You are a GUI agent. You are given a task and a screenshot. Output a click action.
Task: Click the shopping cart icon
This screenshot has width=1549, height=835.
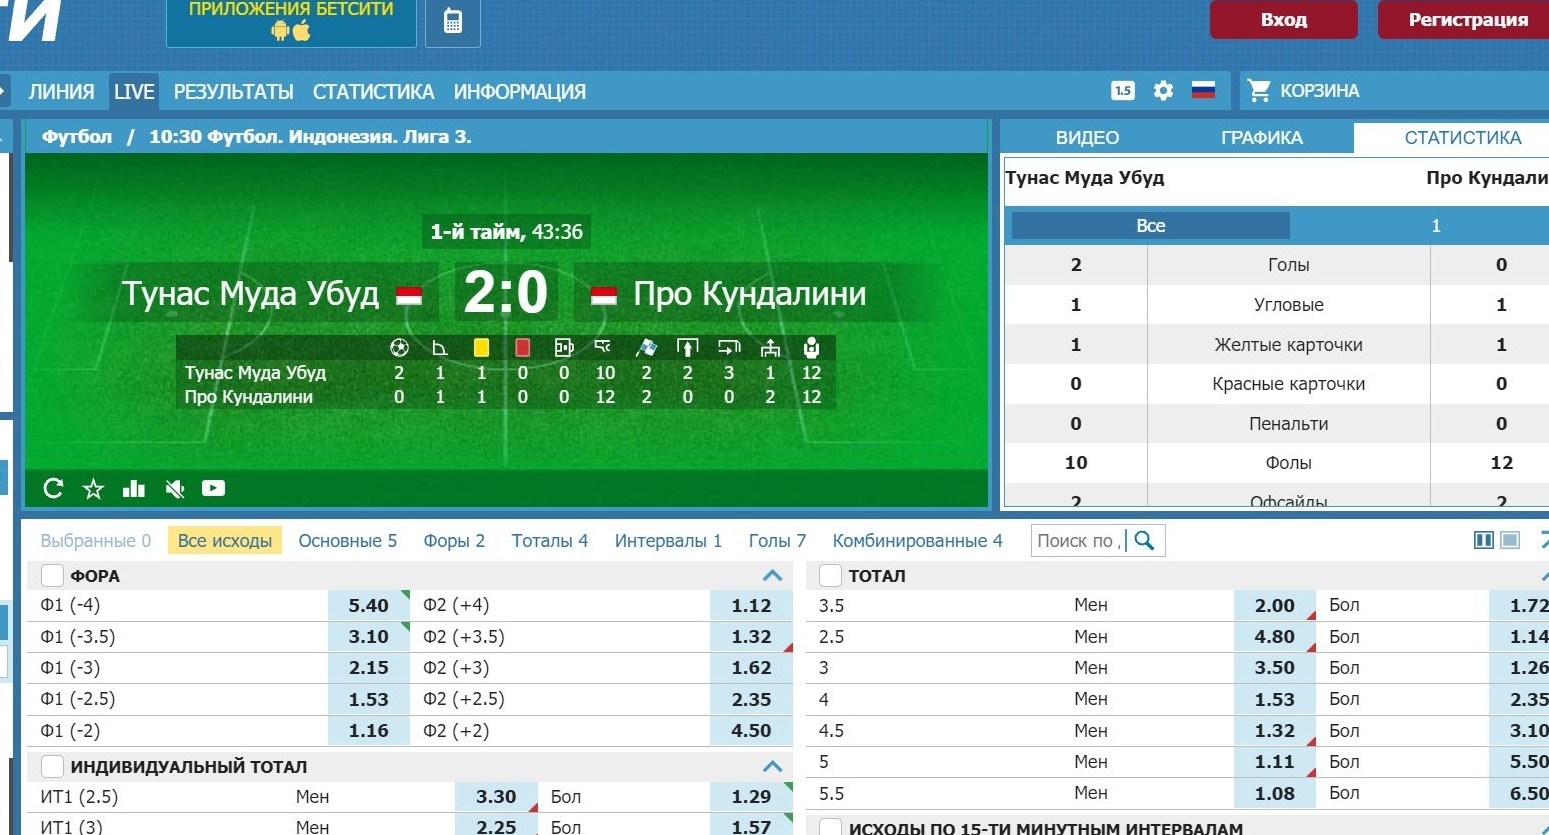coord(1259,91)
